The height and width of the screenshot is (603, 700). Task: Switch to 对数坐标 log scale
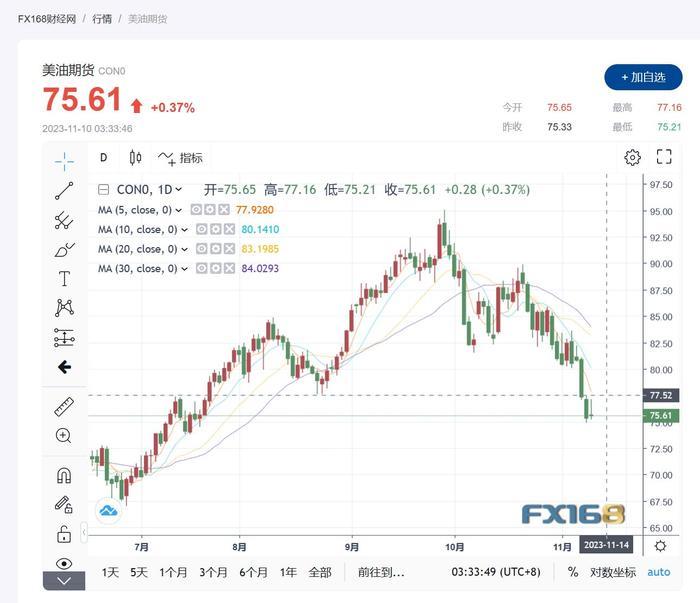(x=612, y=573)
